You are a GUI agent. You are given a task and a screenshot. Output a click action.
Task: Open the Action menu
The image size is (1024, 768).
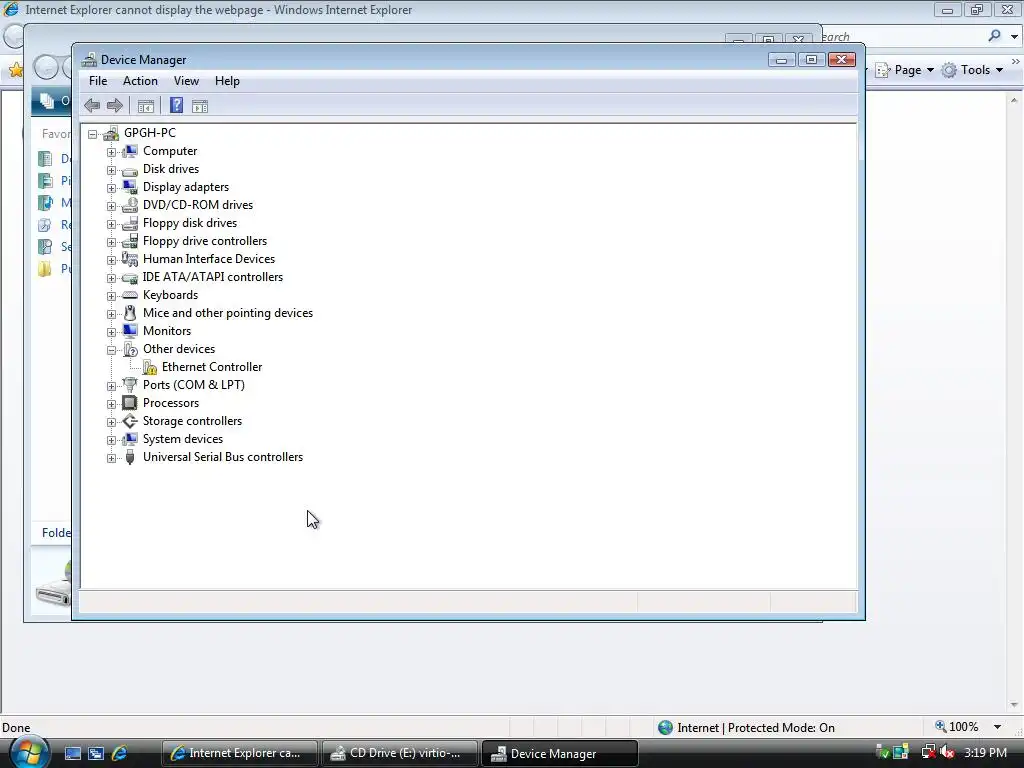(x=140, y=81)
